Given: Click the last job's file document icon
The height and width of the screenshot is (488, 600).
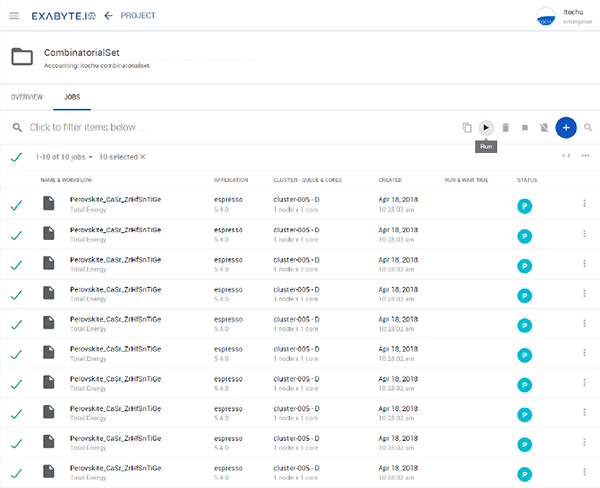Looking at the screenshot, I should pos(49,472).
